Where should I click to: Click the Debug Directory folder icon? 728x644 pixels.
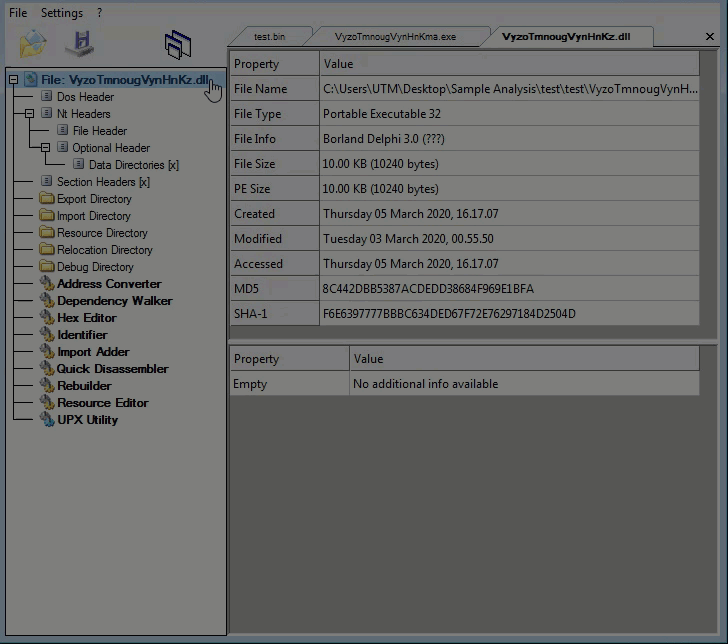pyautogui.click(x=46, y=266)
